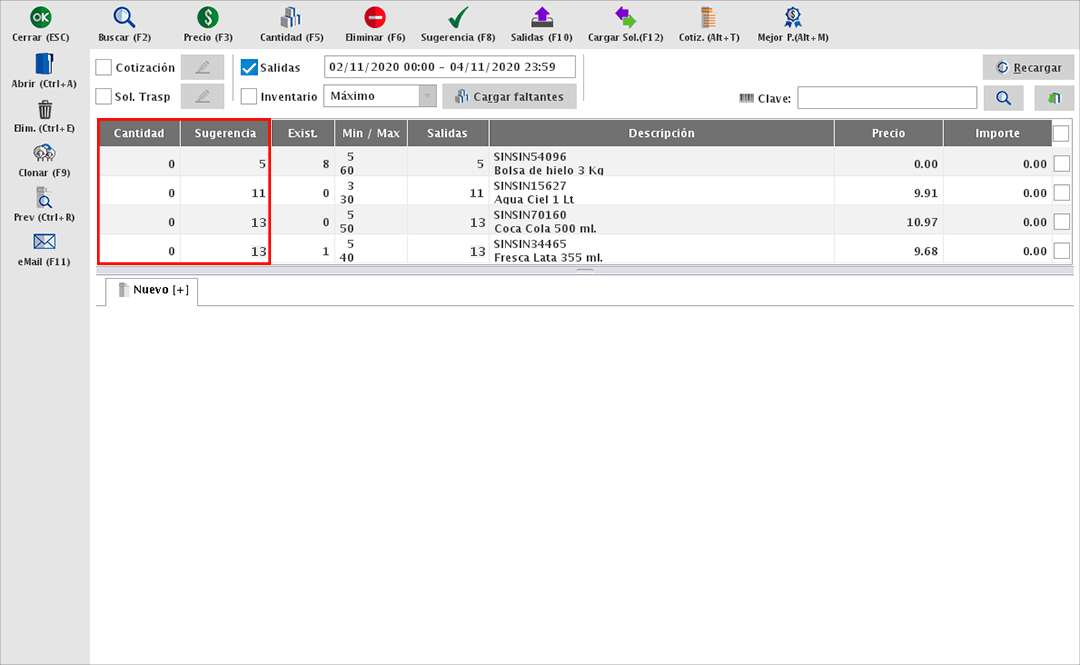1080x665 pixels.
Task: Enable the Cotización checkbox
Action: coord(104,67)
